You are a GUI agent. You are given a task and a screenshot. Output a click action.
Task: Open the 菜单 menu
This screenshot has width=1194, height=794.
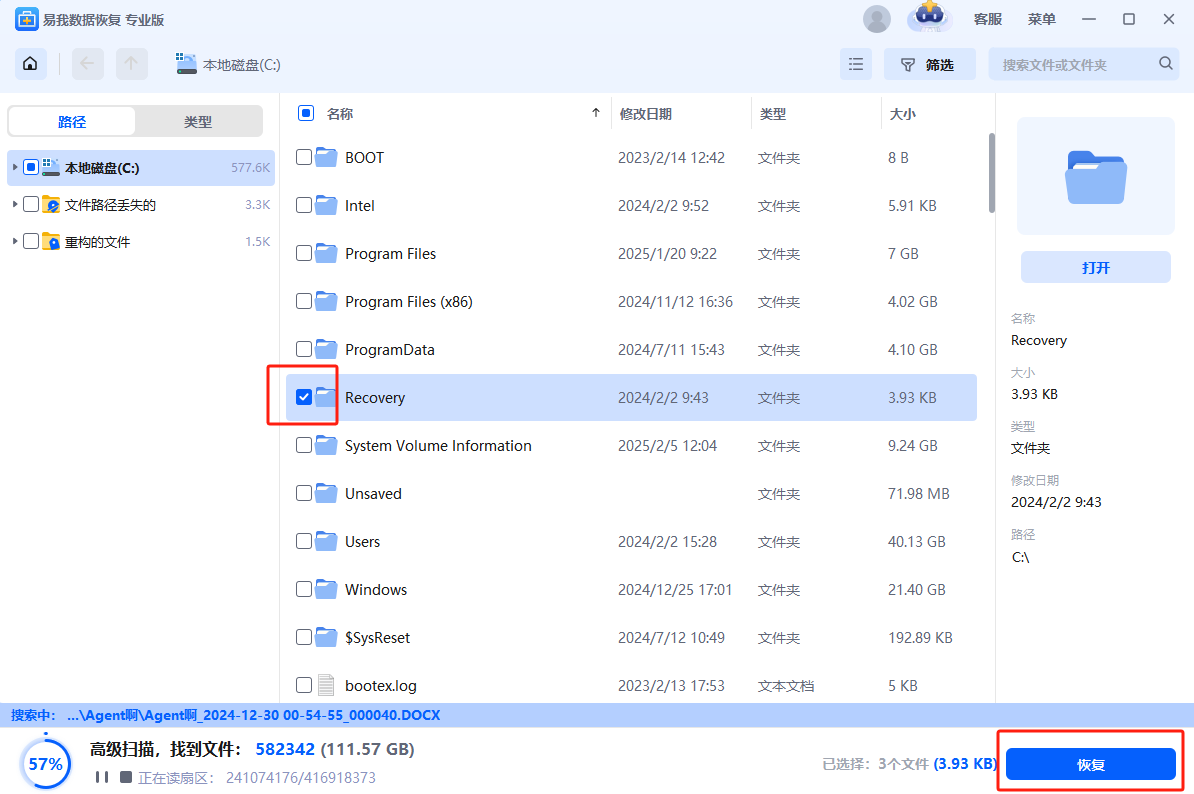pos(1041,19)
